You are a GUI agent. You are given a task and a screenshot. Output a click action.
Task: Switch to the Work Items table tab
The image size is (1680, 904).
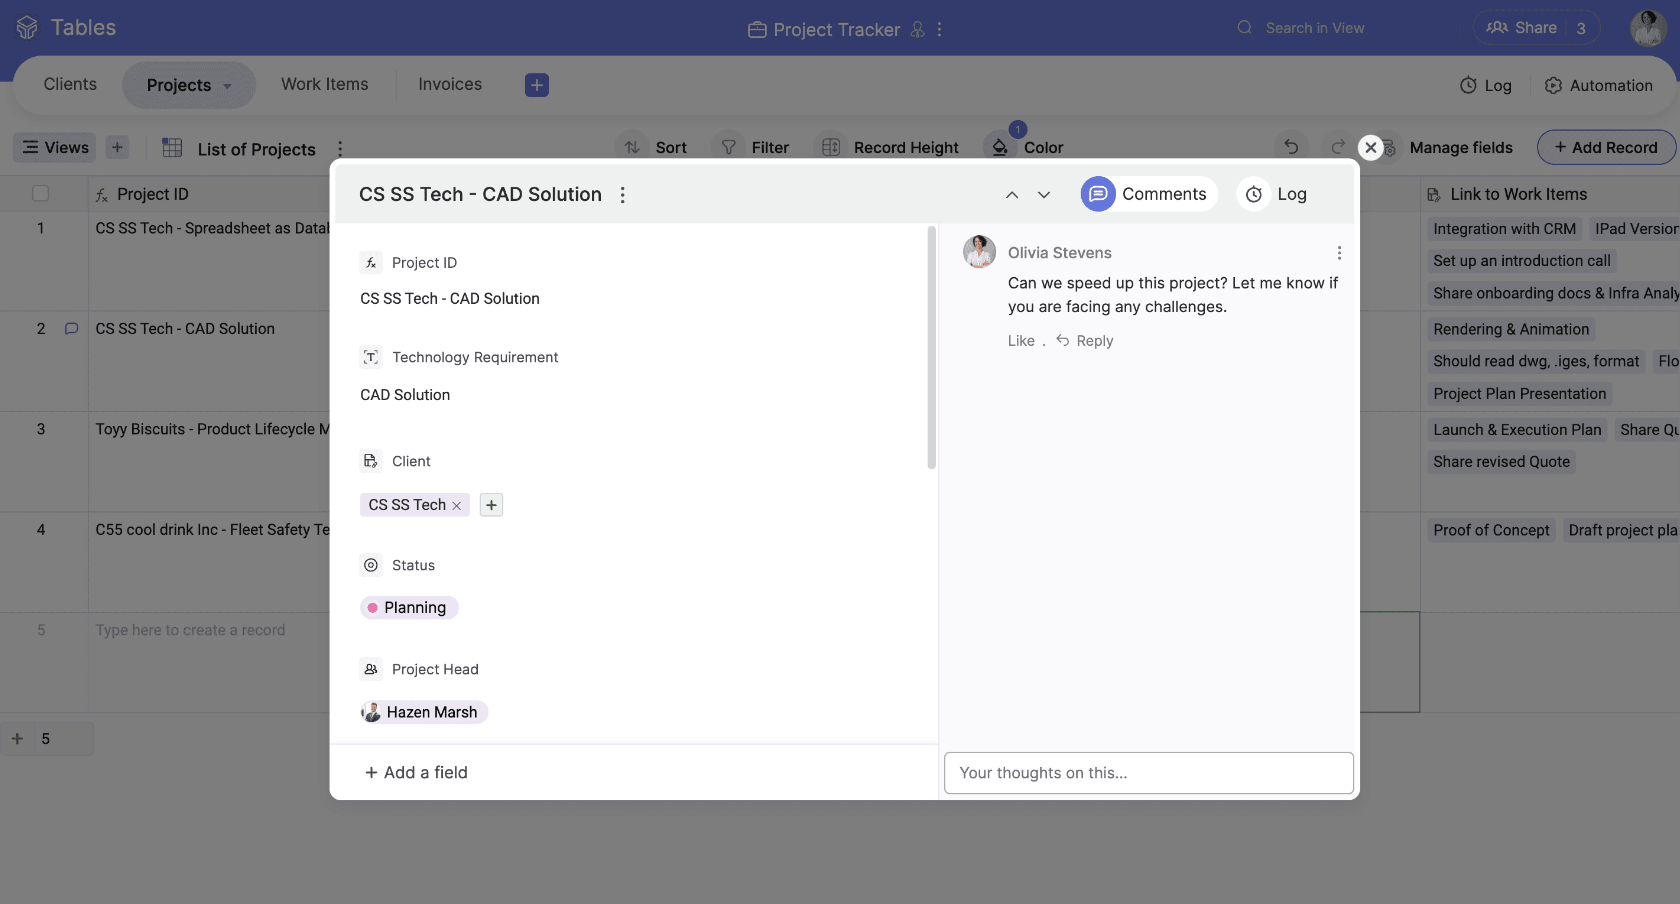pyautogui.click(x=324, y=85)
